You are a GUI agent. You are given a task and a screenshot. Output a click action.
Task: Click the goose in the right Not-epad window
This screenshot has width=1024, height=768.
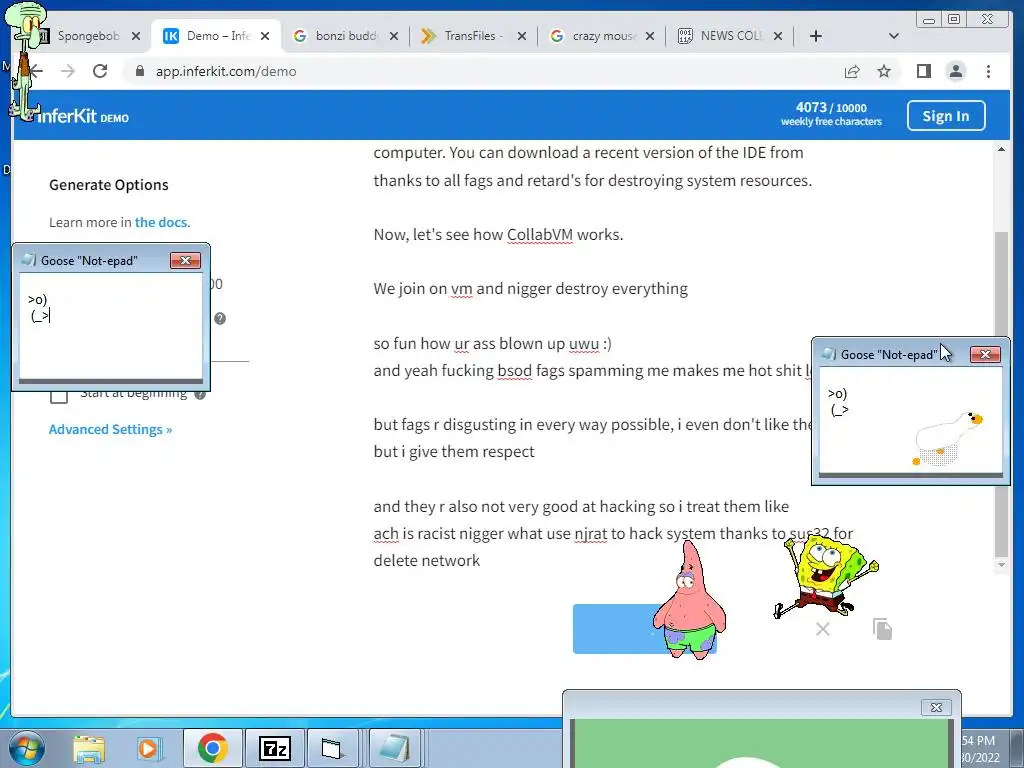pos(947,438)
